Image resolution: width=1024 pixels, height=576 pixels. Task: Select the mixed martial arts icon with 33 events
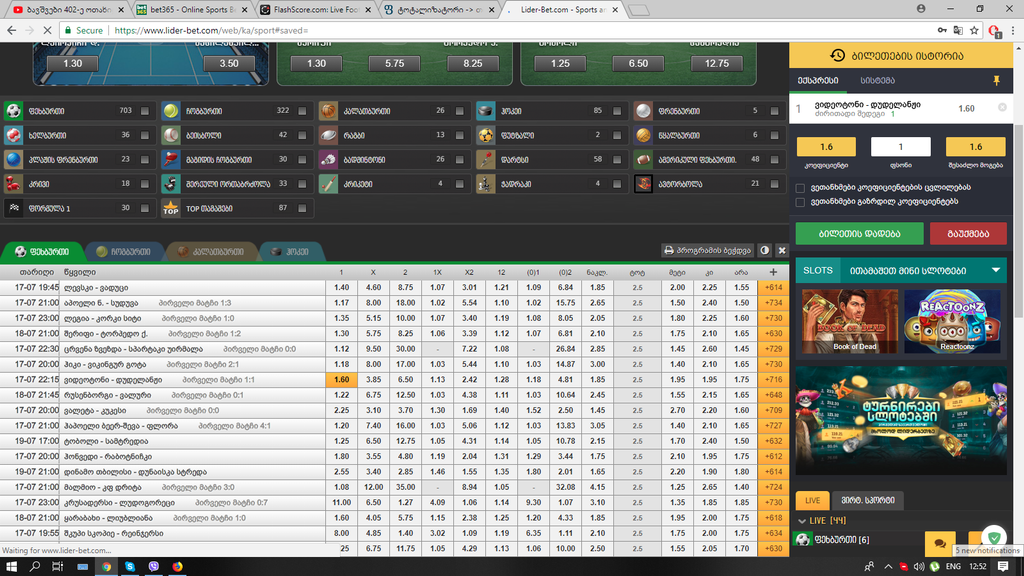(x=170, y=184)
